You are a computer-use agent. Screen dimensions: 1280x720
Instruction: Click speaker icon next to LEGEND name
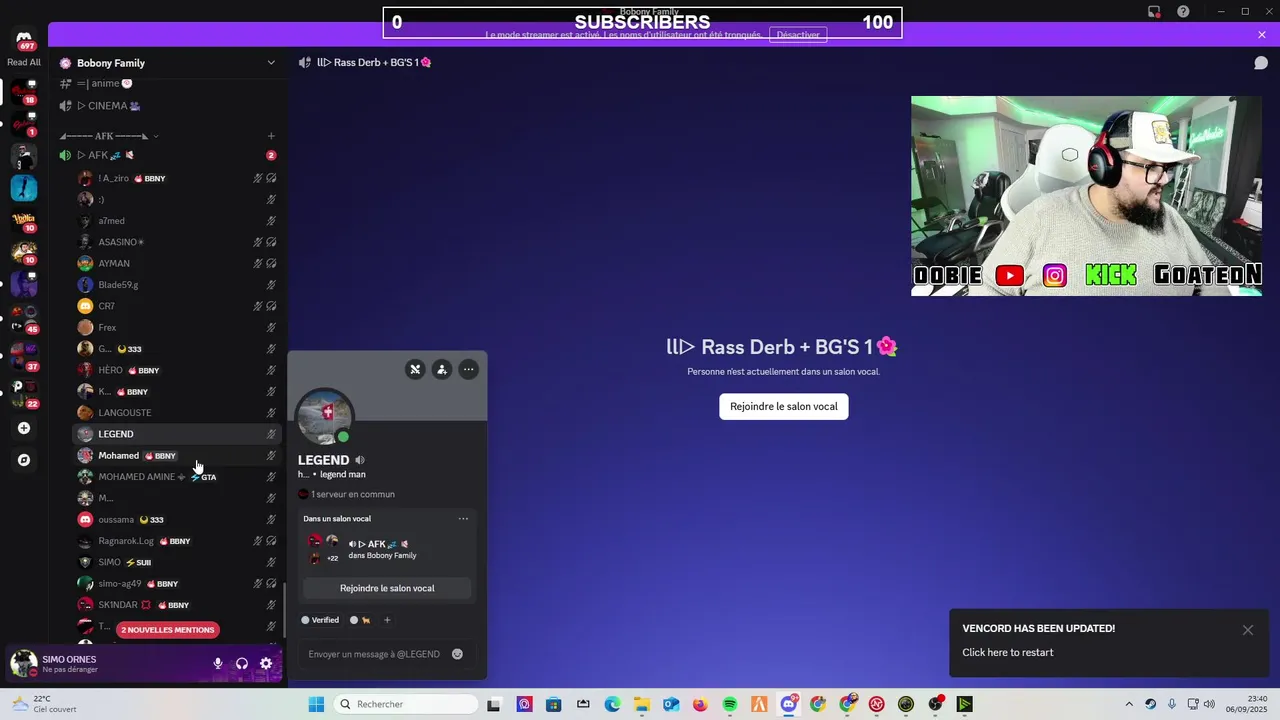tap(360, 460)
